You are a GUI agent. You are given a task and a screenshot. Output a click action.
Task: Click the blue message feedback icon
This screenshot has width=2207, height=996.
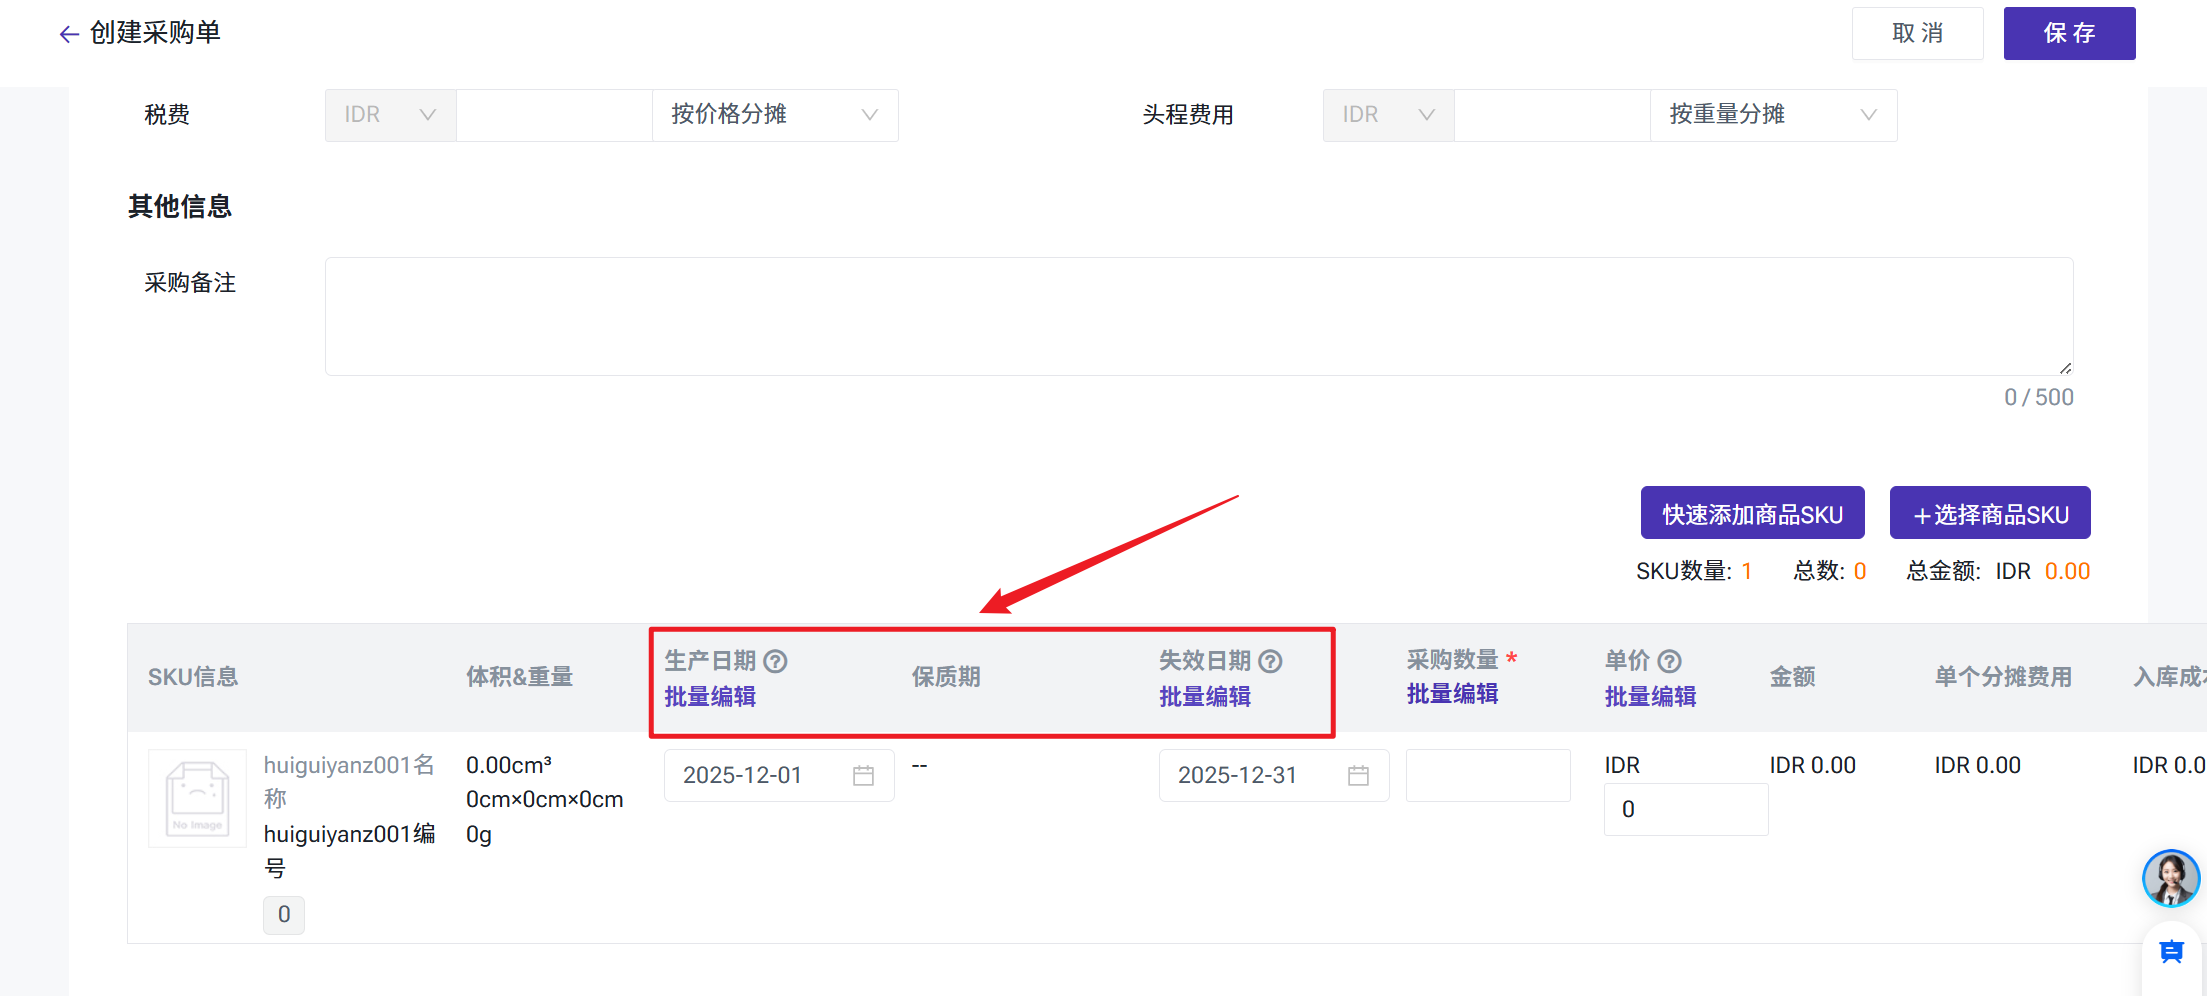[2171, 952]
